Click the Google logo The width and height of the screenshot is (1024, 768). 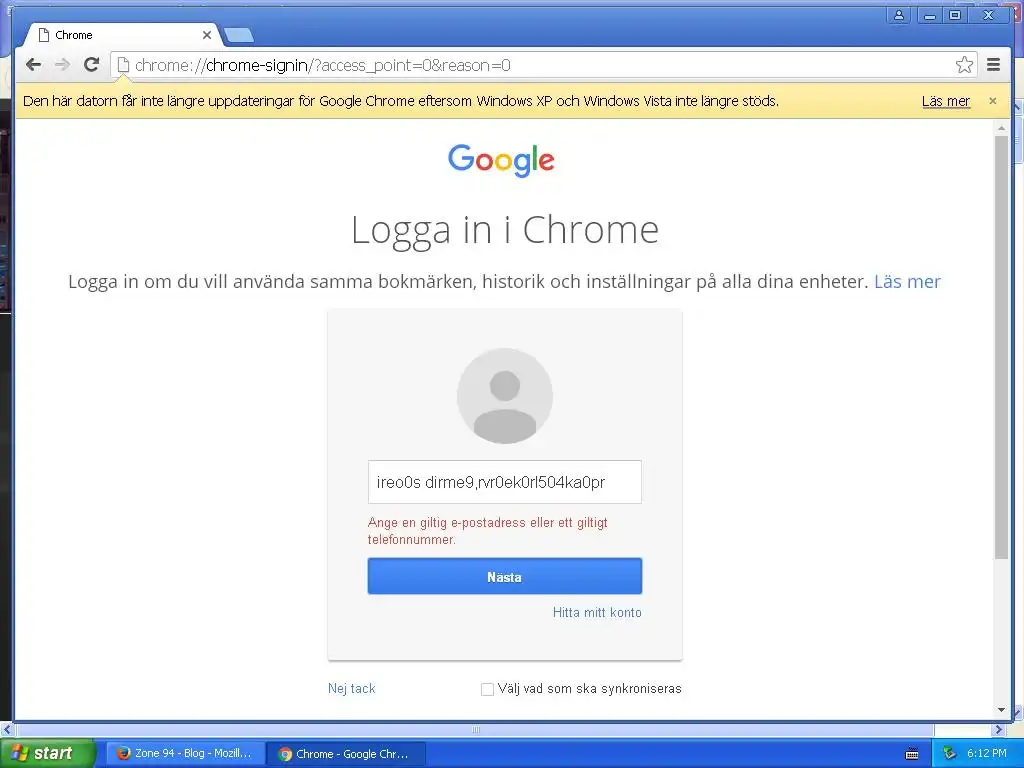501,160
